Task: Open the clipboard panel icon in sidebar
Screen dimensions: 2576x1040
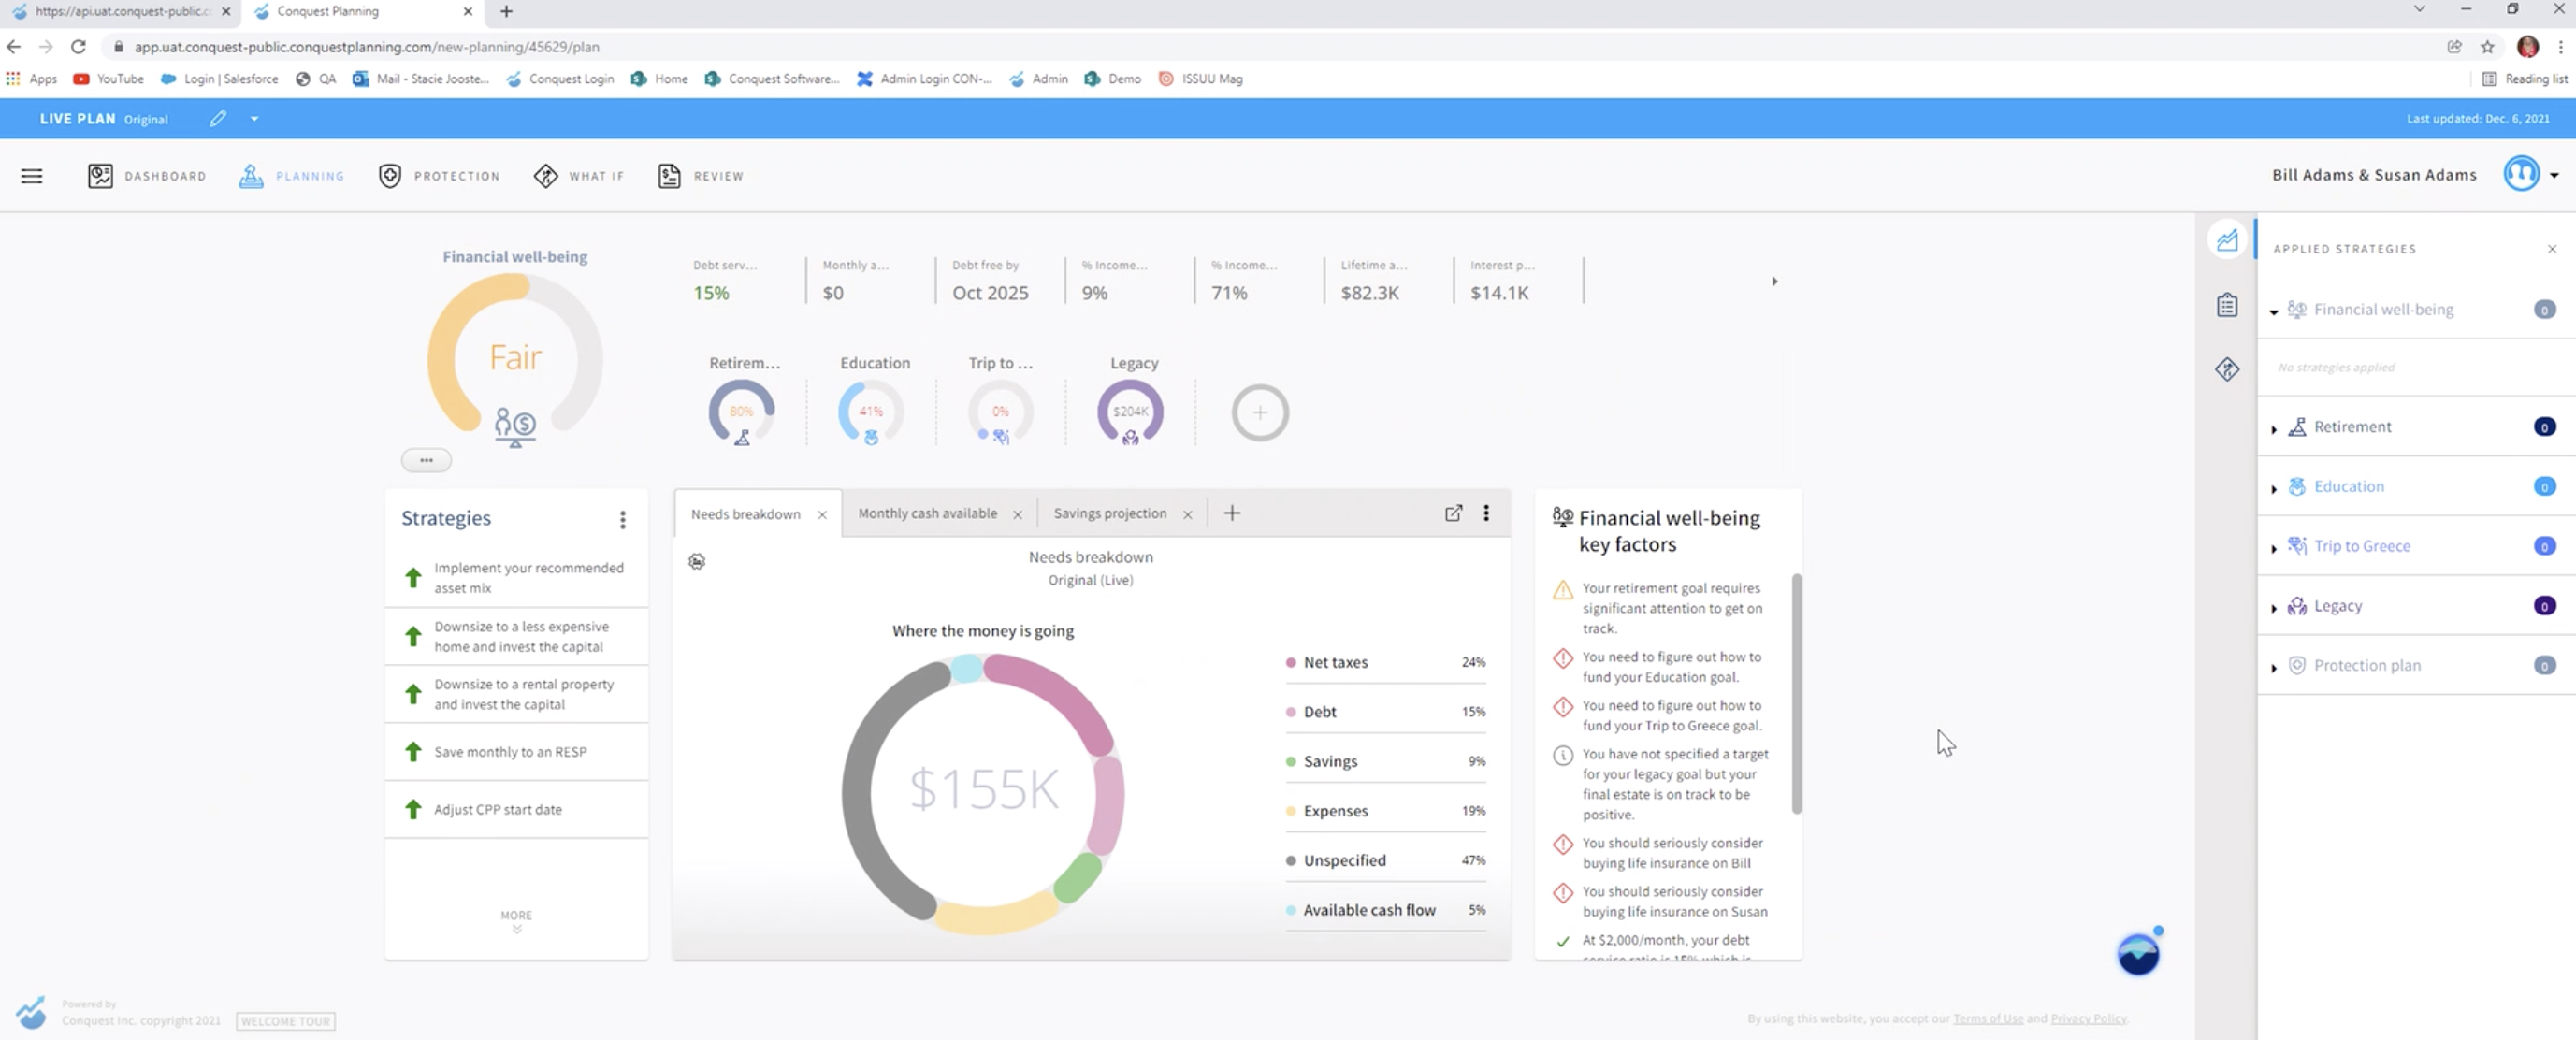Action: coord(2227,305)
